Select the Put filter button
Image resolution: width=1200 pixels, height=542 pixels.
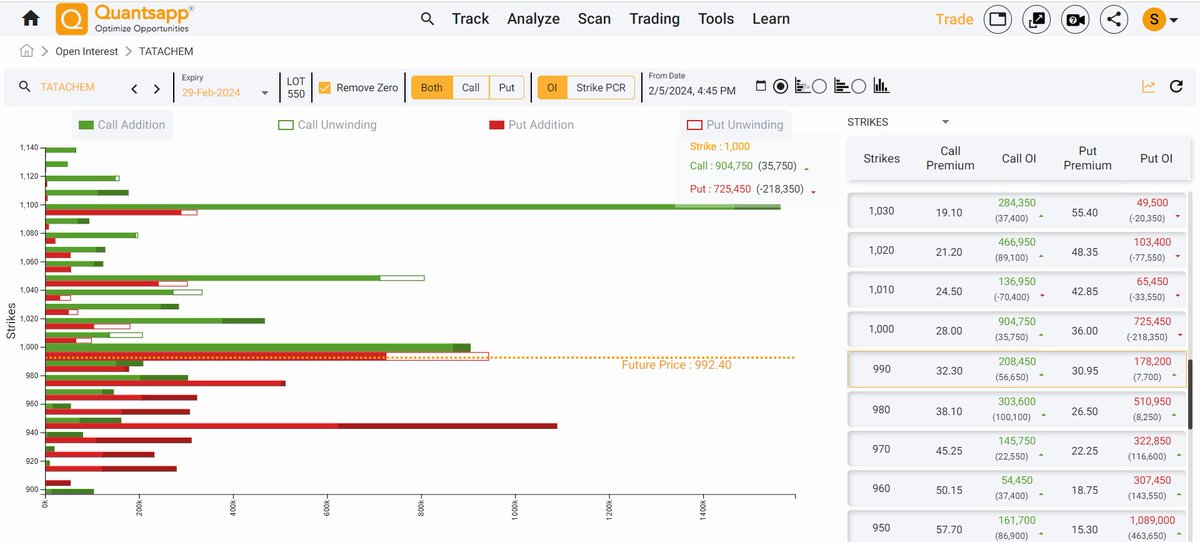507,88
